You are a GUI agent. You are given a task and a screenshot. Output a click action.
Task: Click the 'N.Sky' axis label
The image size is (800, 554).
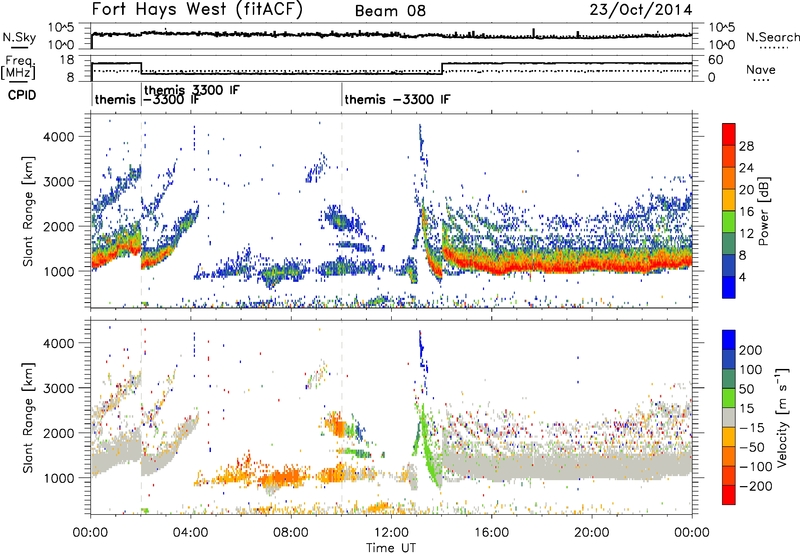19,37
